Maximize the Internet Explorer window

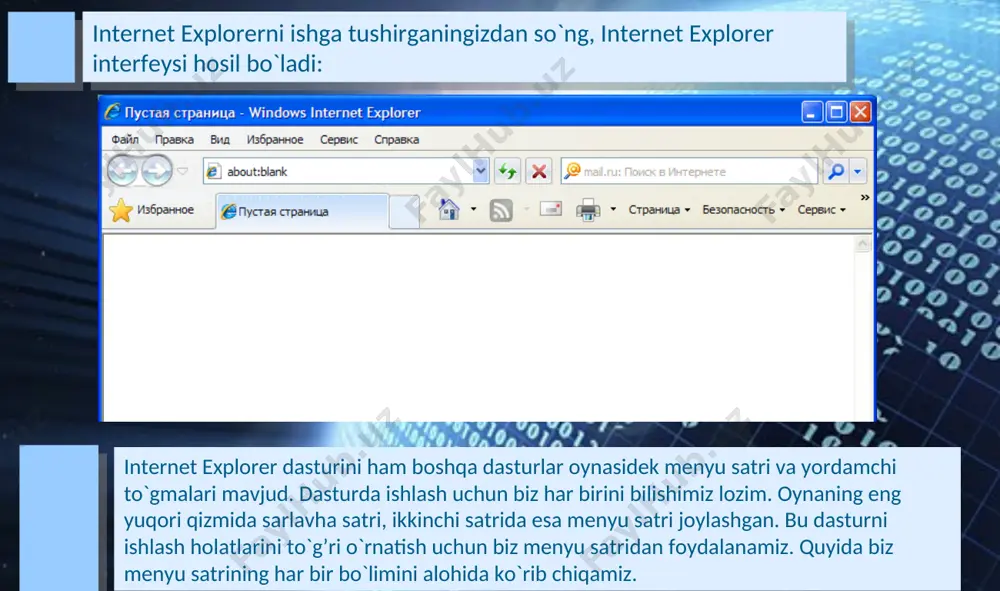click(x=836, y=112)
